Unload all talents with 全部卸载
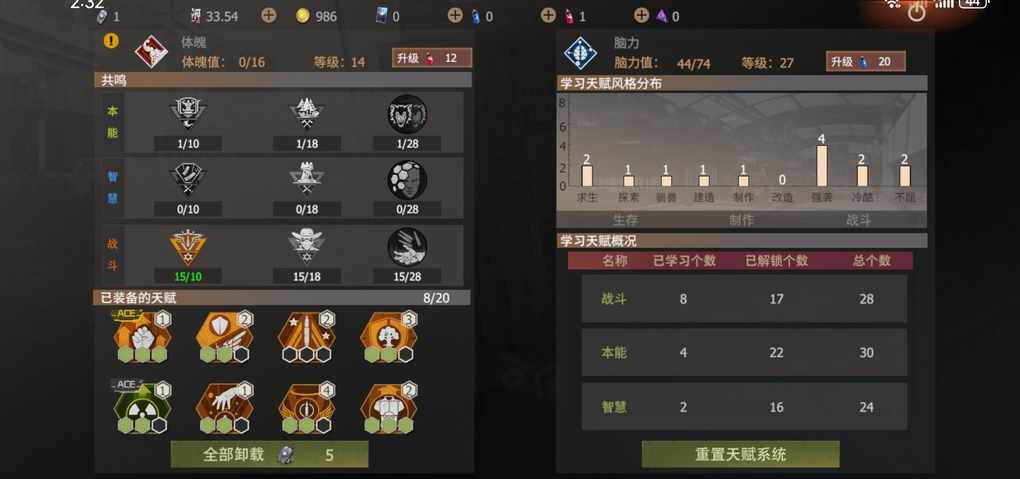 coord(269,454)
